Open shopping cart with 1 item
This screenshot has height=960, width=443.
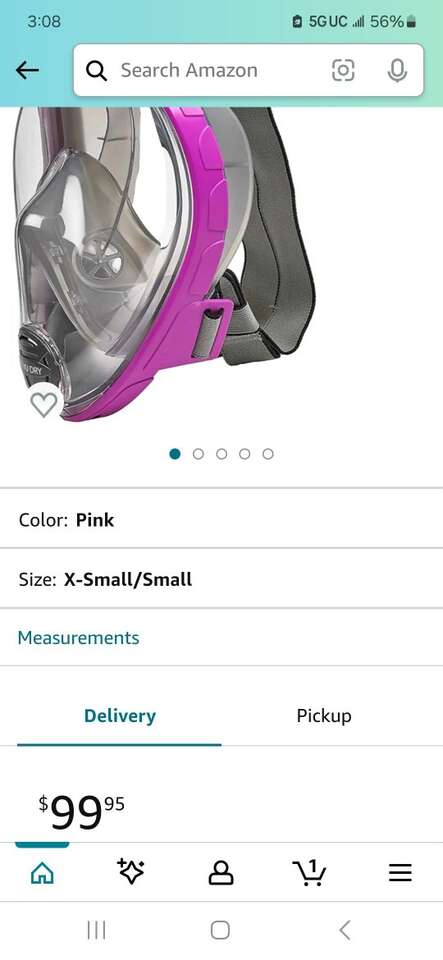coord(310,872)
